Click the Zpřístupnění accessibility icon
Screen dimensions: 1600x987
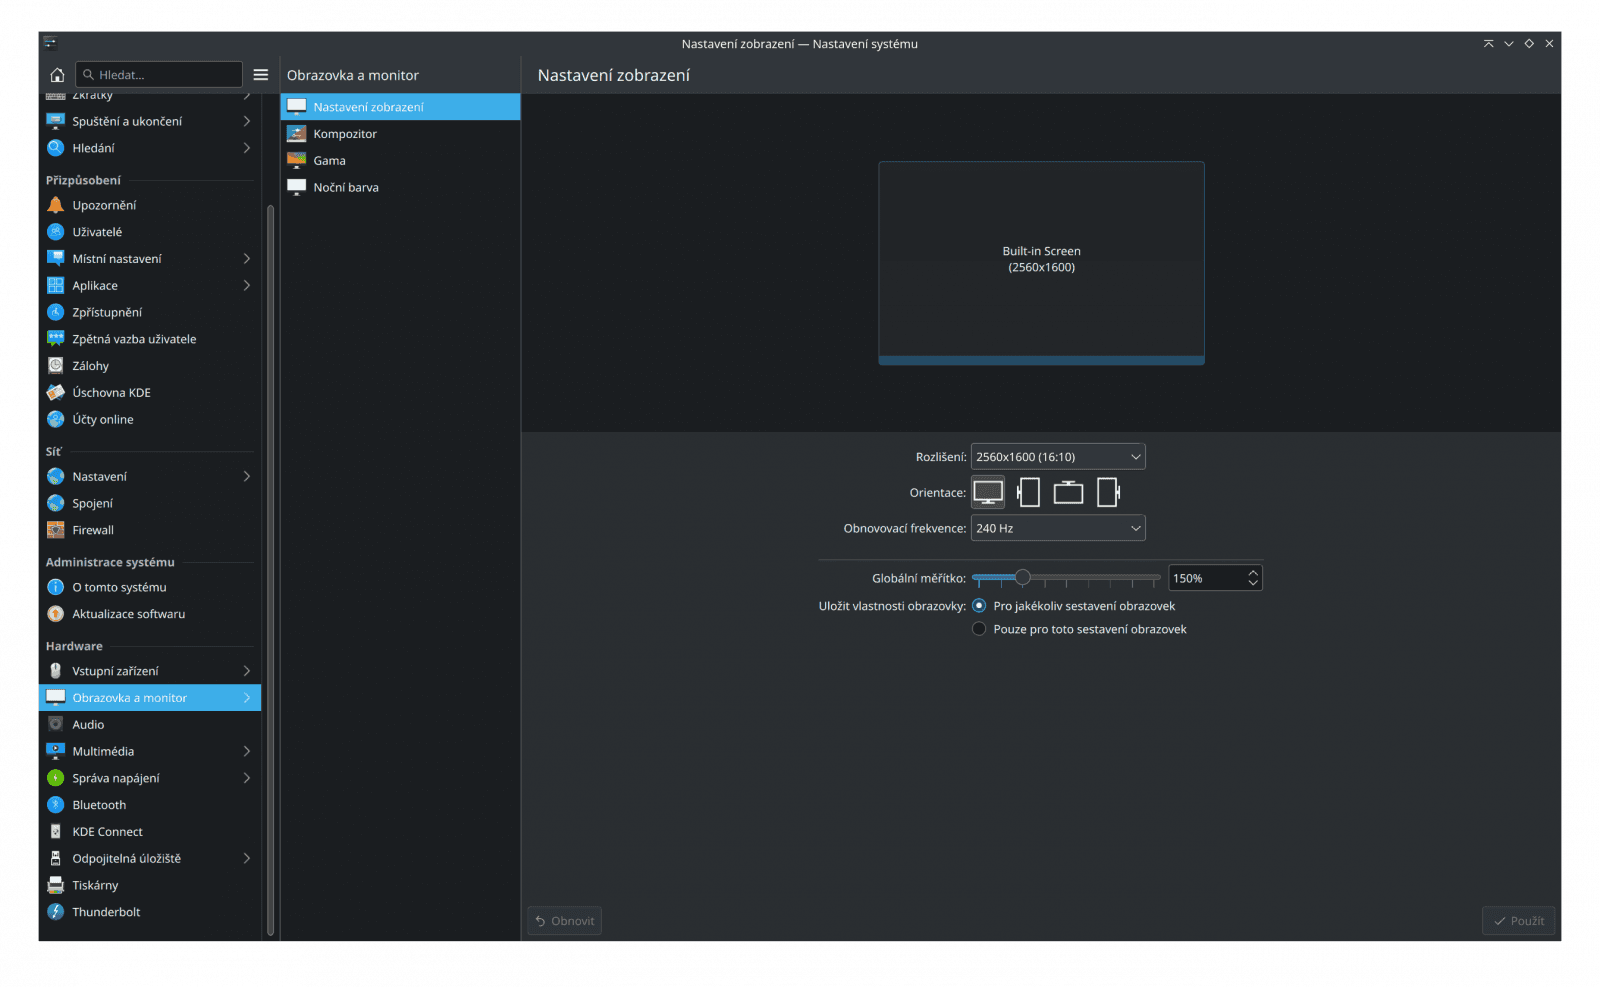click(x=56, y=312)
